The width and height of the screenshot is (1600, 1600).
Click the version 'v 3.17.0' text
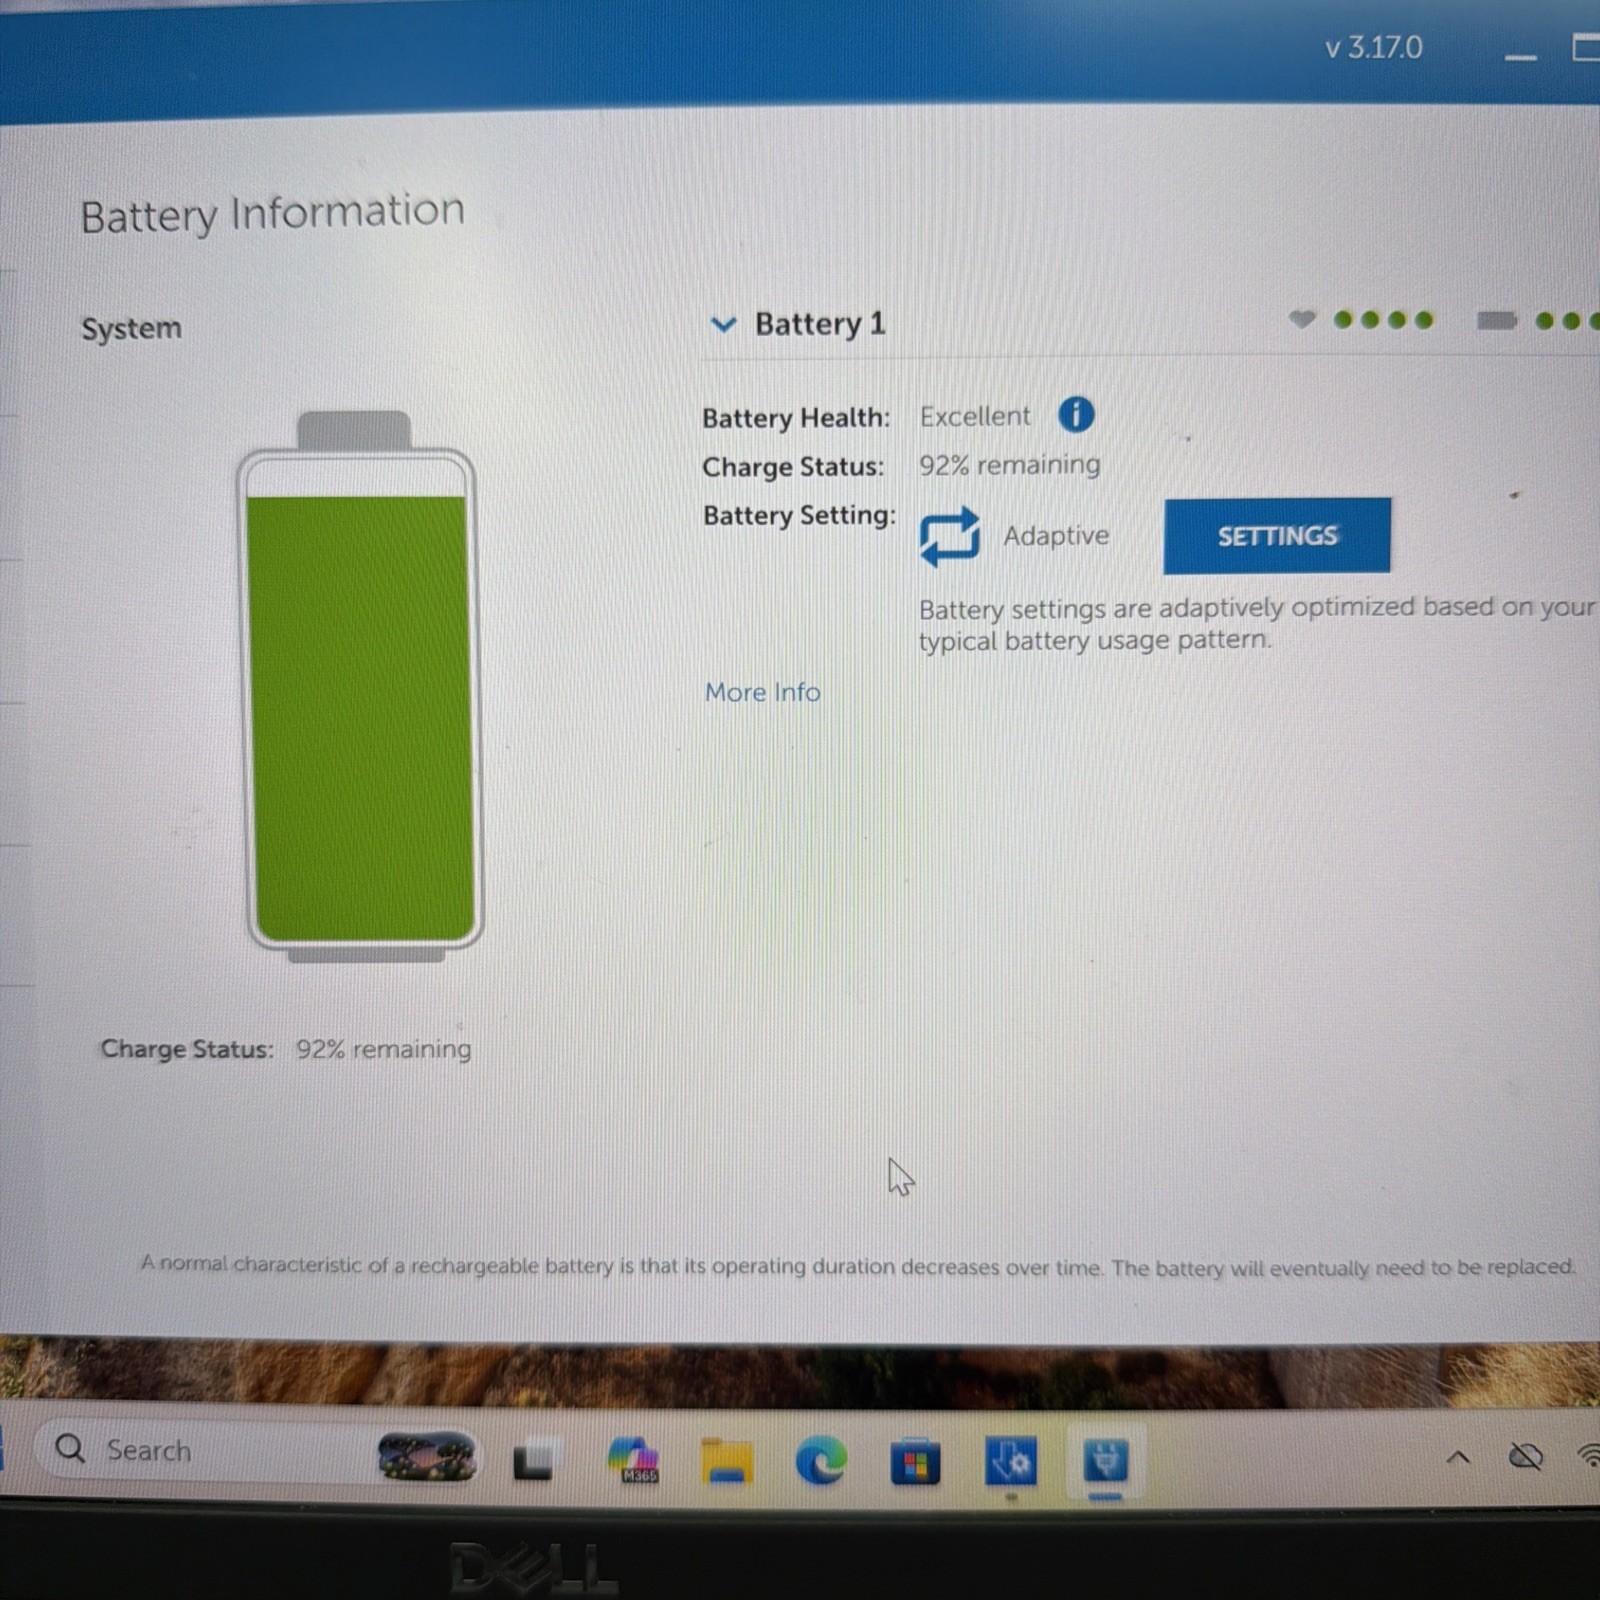[1373, 48]
